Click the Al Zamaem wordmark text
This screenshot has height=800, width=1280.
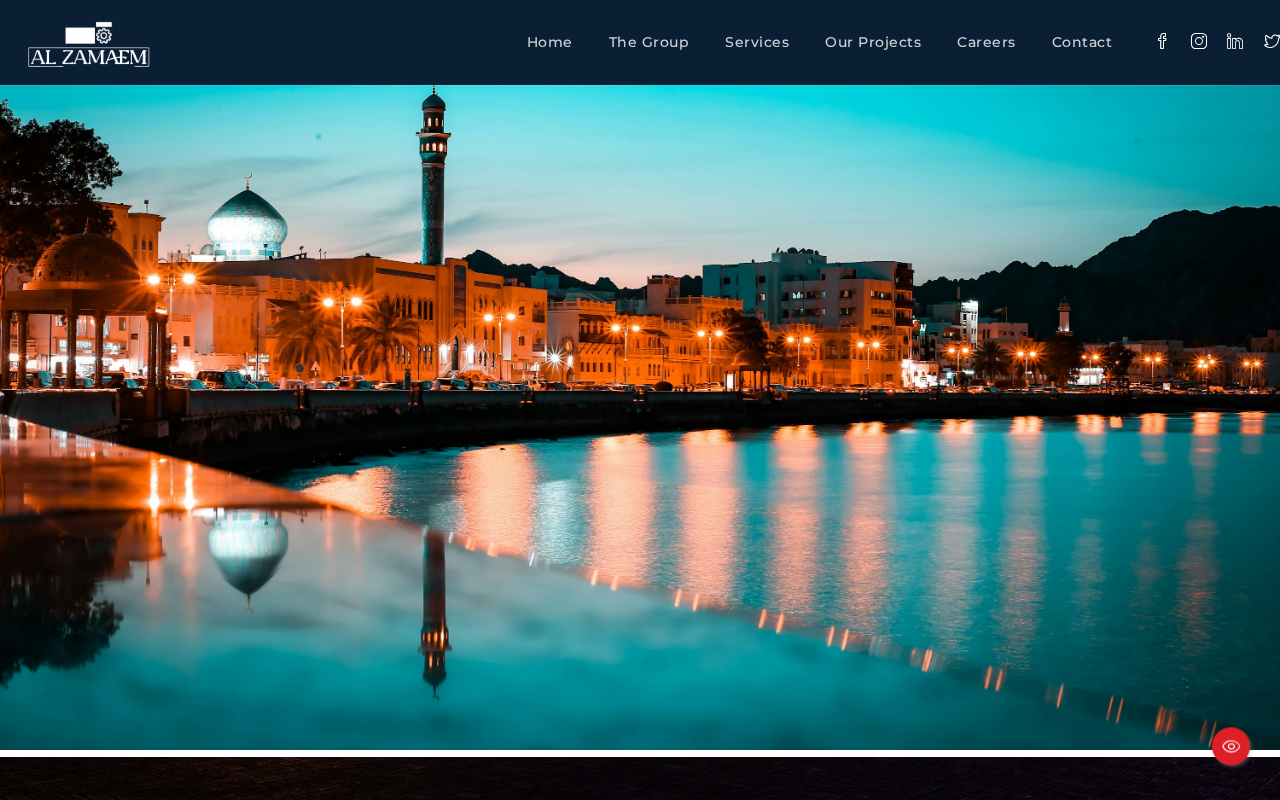coord(89,57)
